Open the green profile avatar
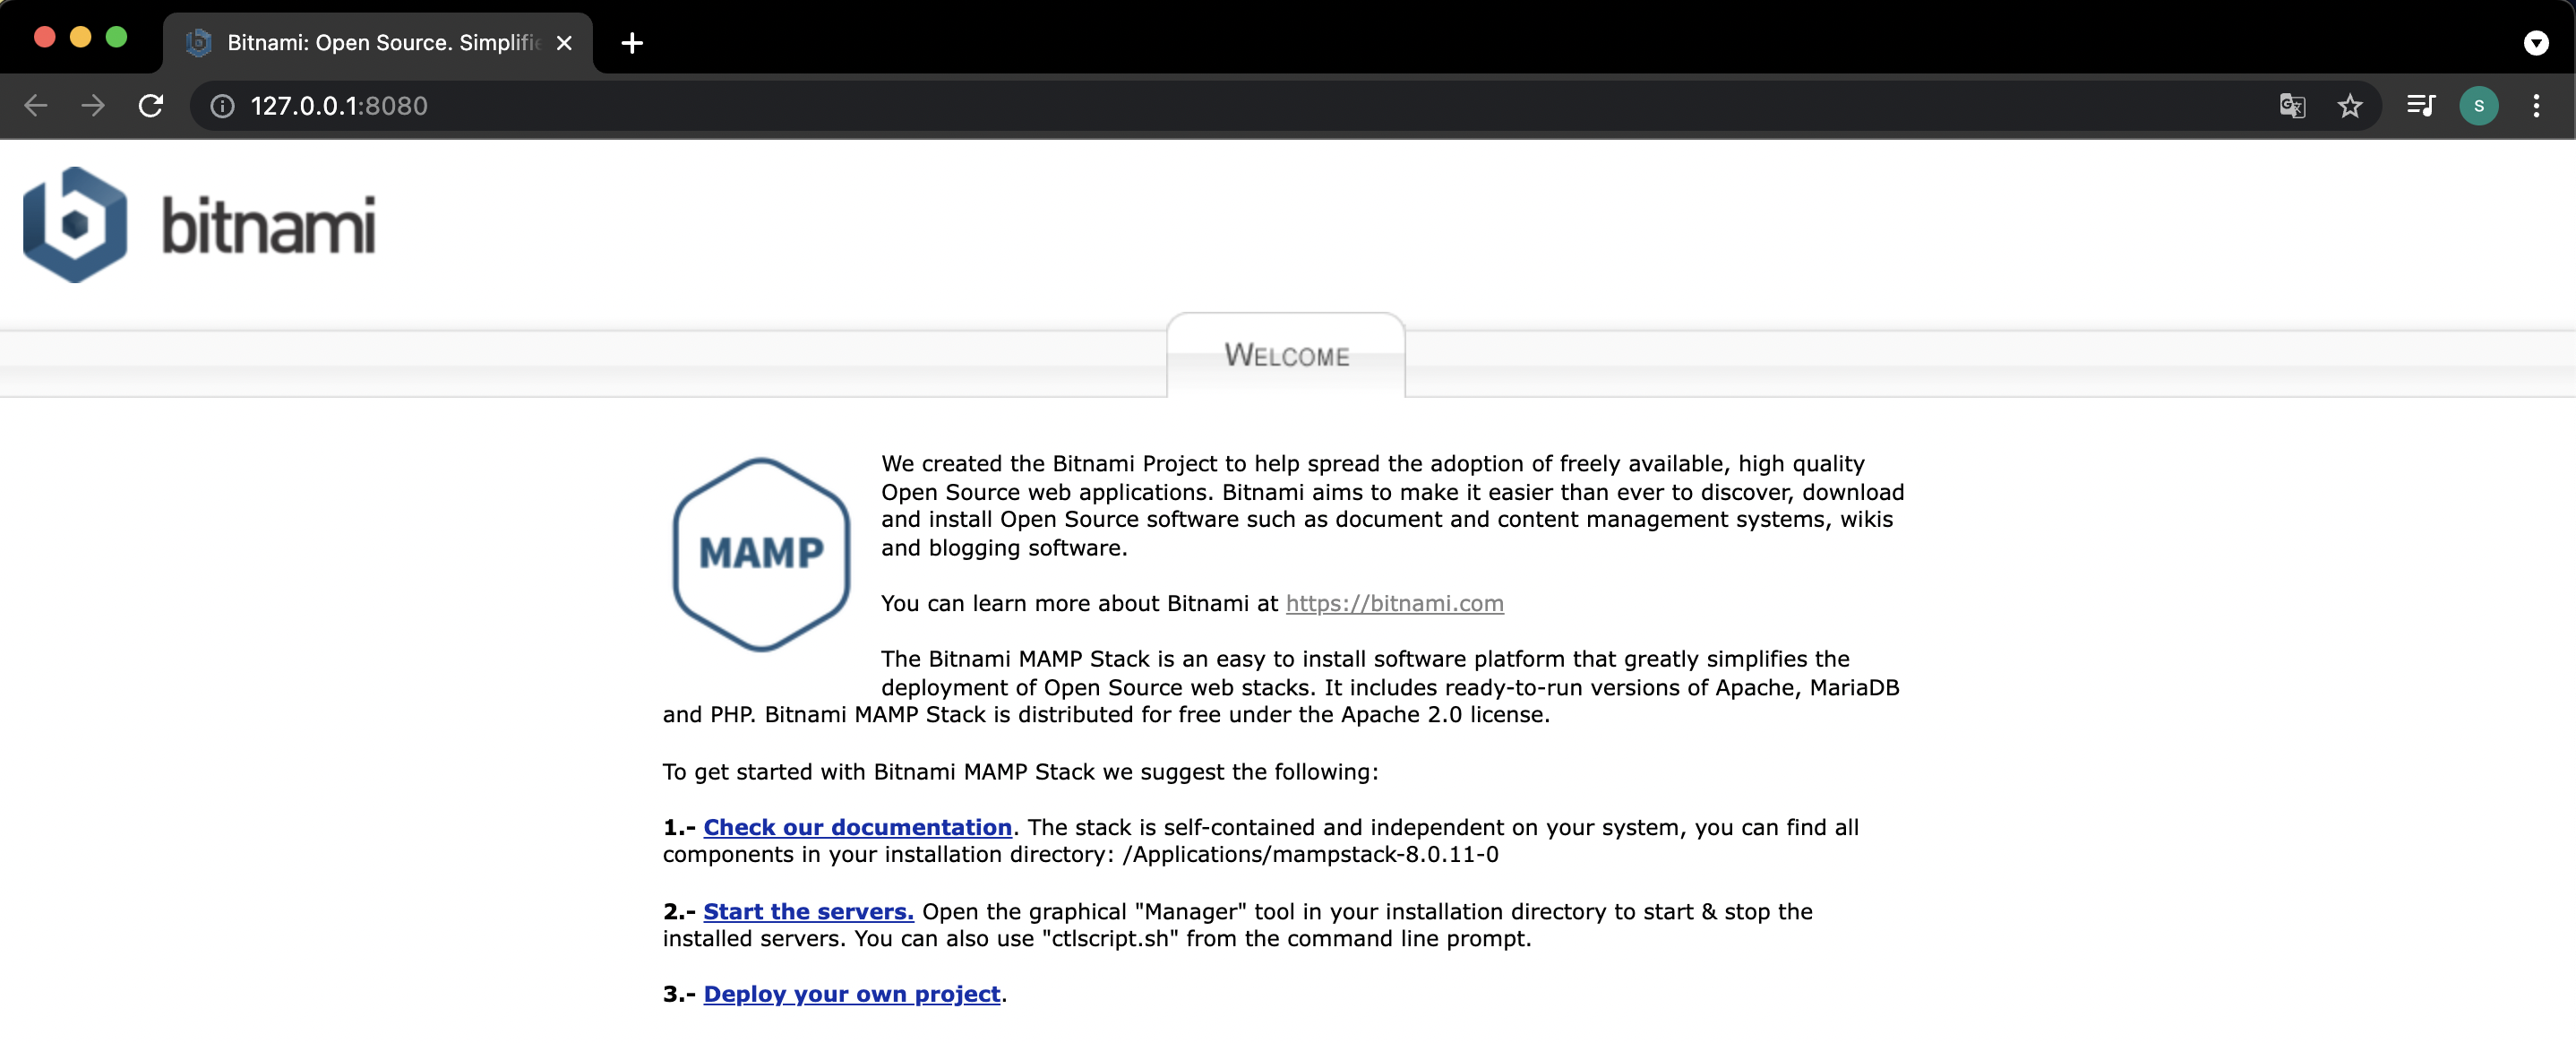Screen dimensions: 2576x1043 coord(2478,106)
